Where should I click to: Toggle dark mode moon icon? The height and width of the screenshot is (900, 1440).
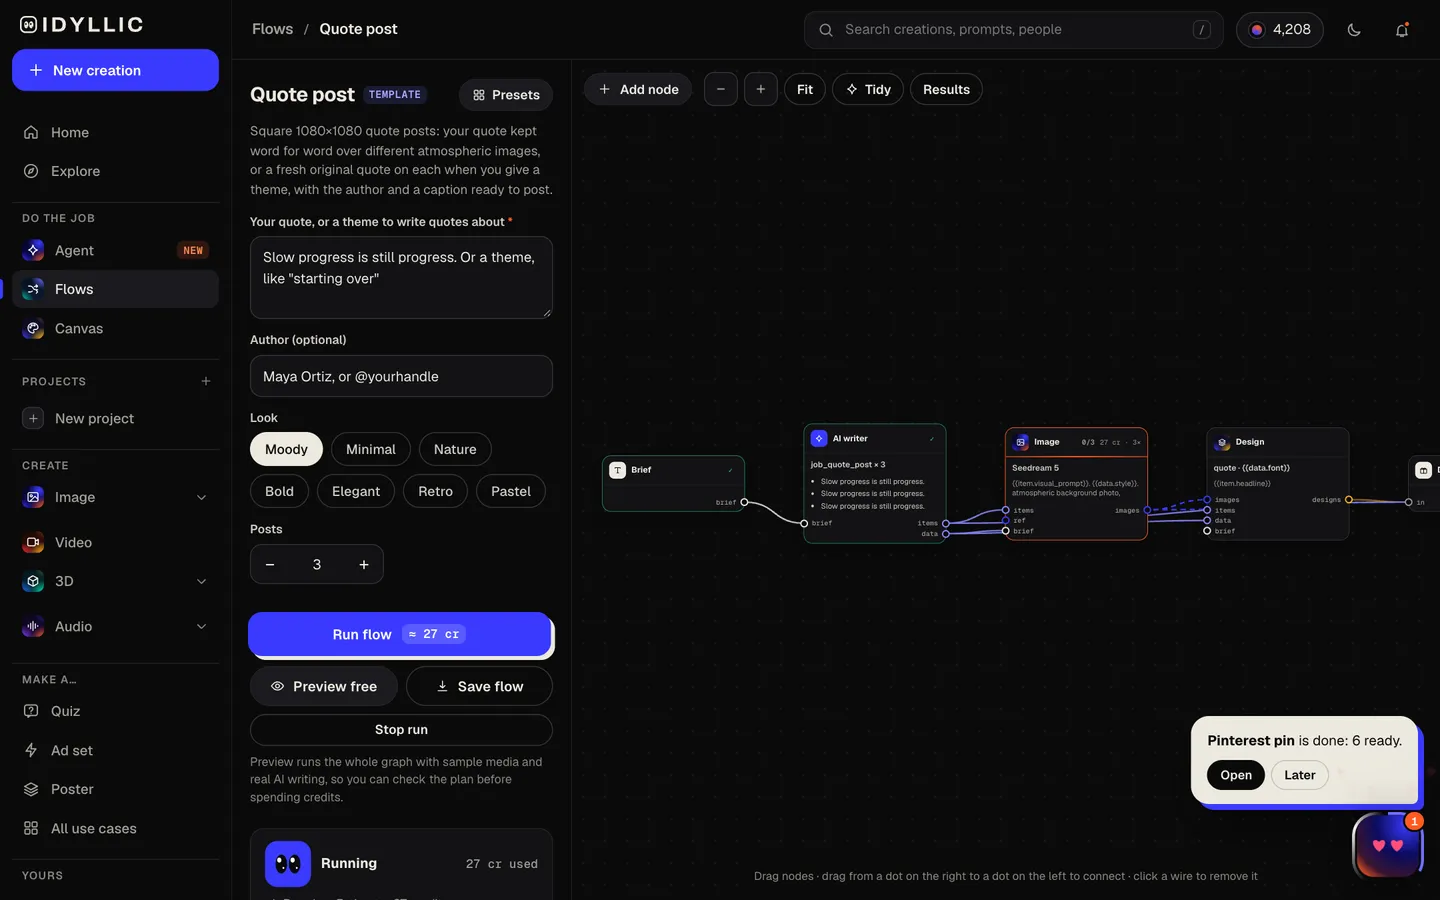point(1354,30)
